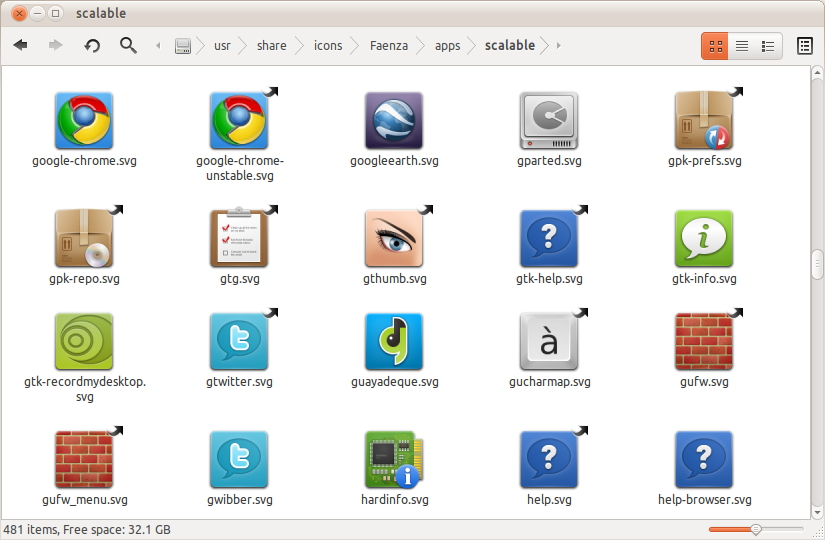Open the search tool magnifier
825x540 pixels.
128,45
